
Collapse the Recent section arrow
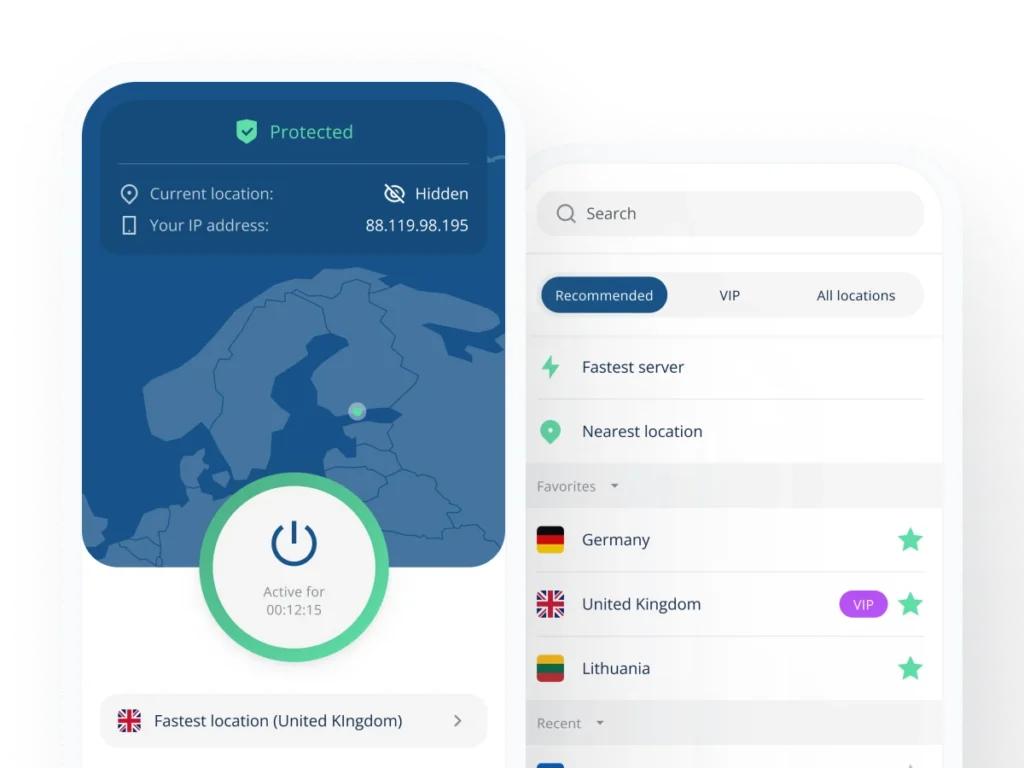[600, 723]
